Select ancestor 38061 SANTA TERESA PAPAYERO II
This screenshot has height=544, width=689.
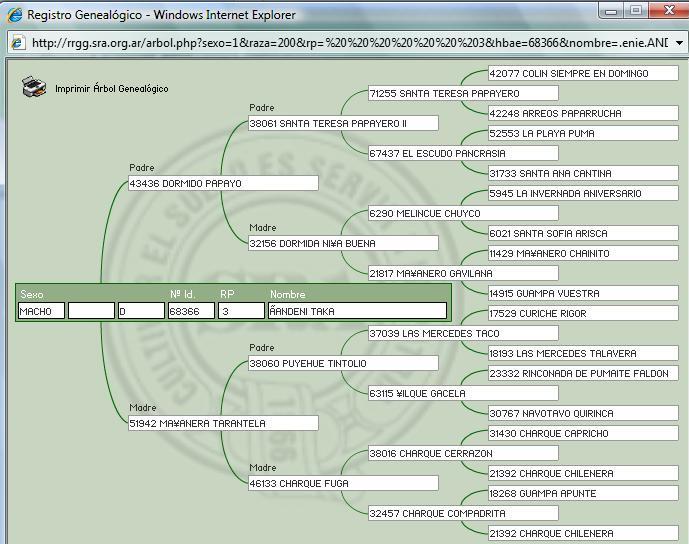pyautogui.click(x=342, y=124)
